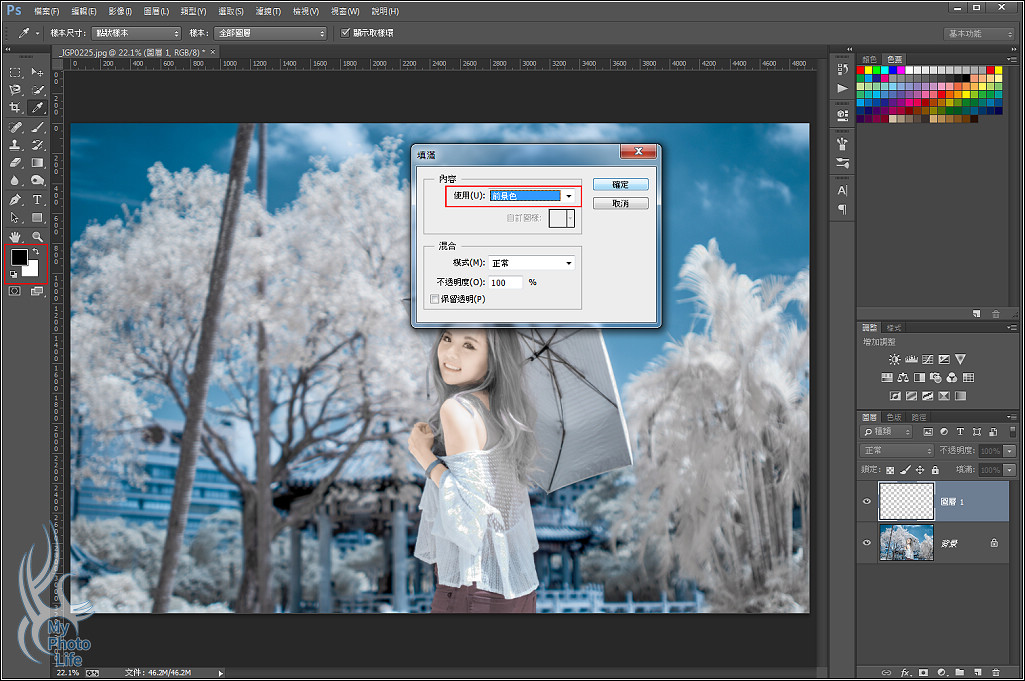Screen dimensions: 1025x681
Task: Select the Crop tool
Action: coord(16,107)
